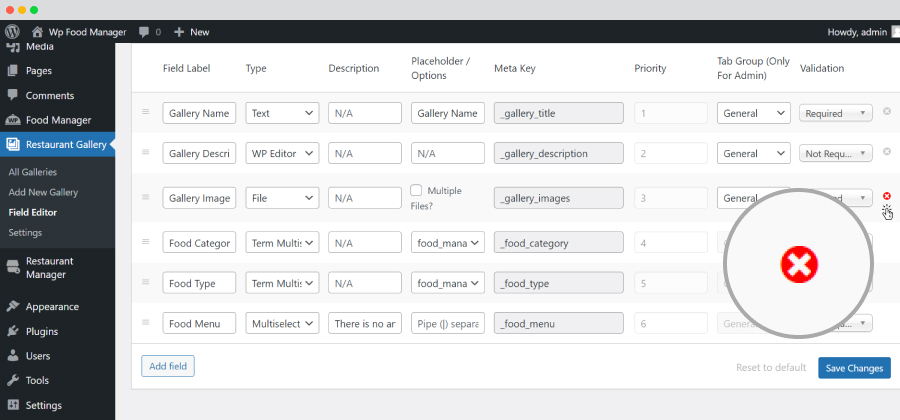Open the Required validation dropdown
900x420 pixels.
(836, 113)
